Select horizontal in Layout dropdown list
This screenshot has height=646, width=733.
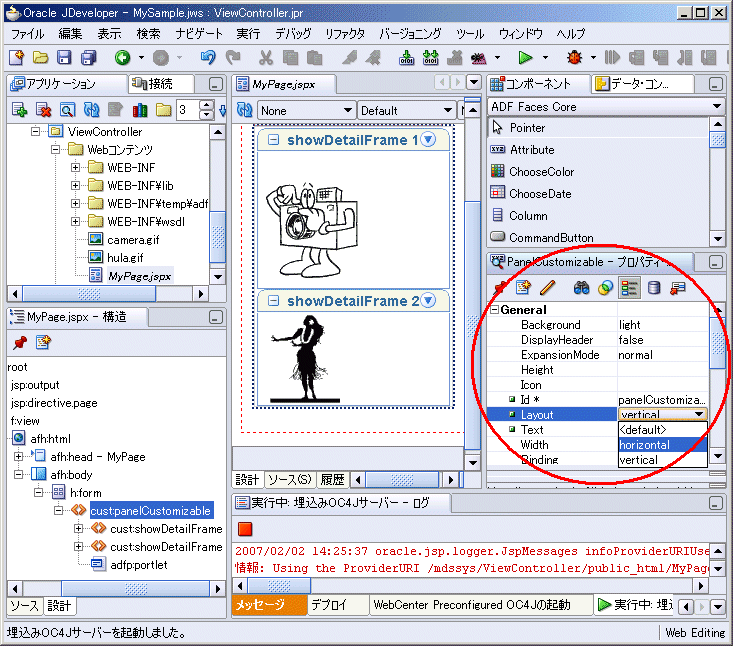click(662, 445)
